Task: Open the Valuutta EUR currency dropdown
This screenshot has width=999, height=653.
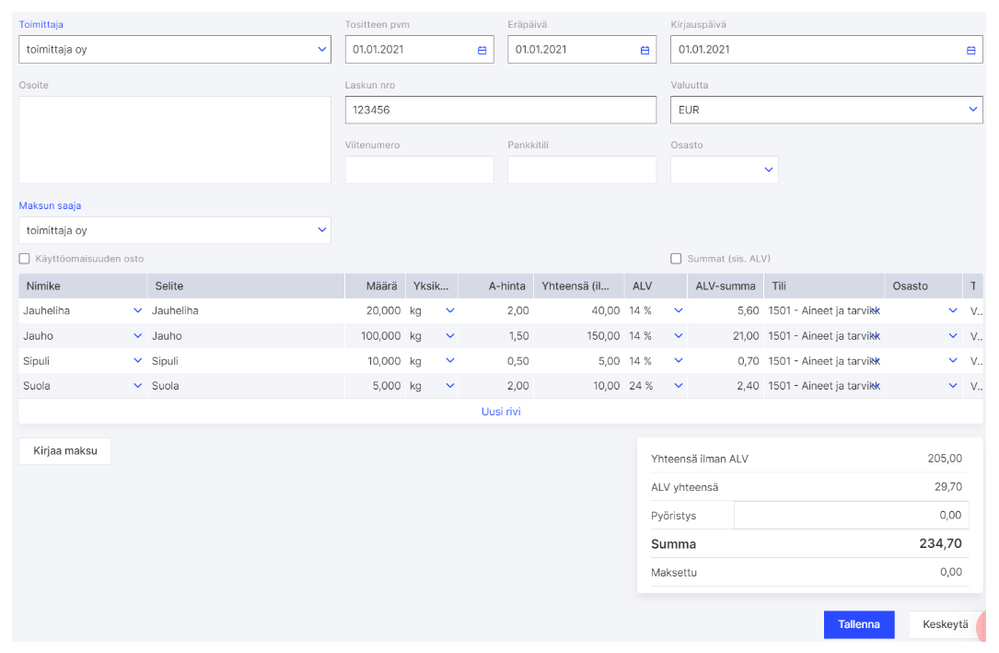Action: 973,110
